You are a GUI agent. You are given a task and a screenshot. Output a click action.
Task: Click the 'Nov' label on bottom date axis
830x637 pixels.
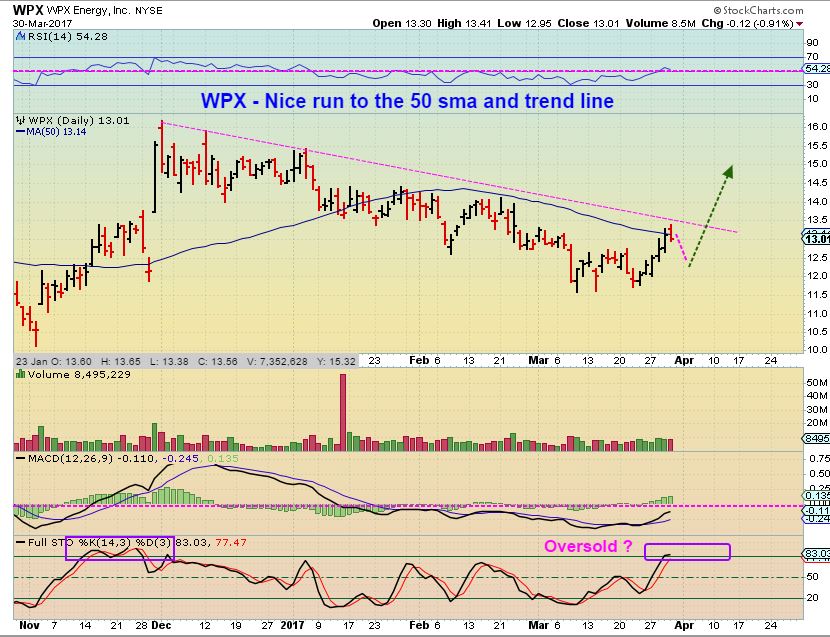pos(29,625)
